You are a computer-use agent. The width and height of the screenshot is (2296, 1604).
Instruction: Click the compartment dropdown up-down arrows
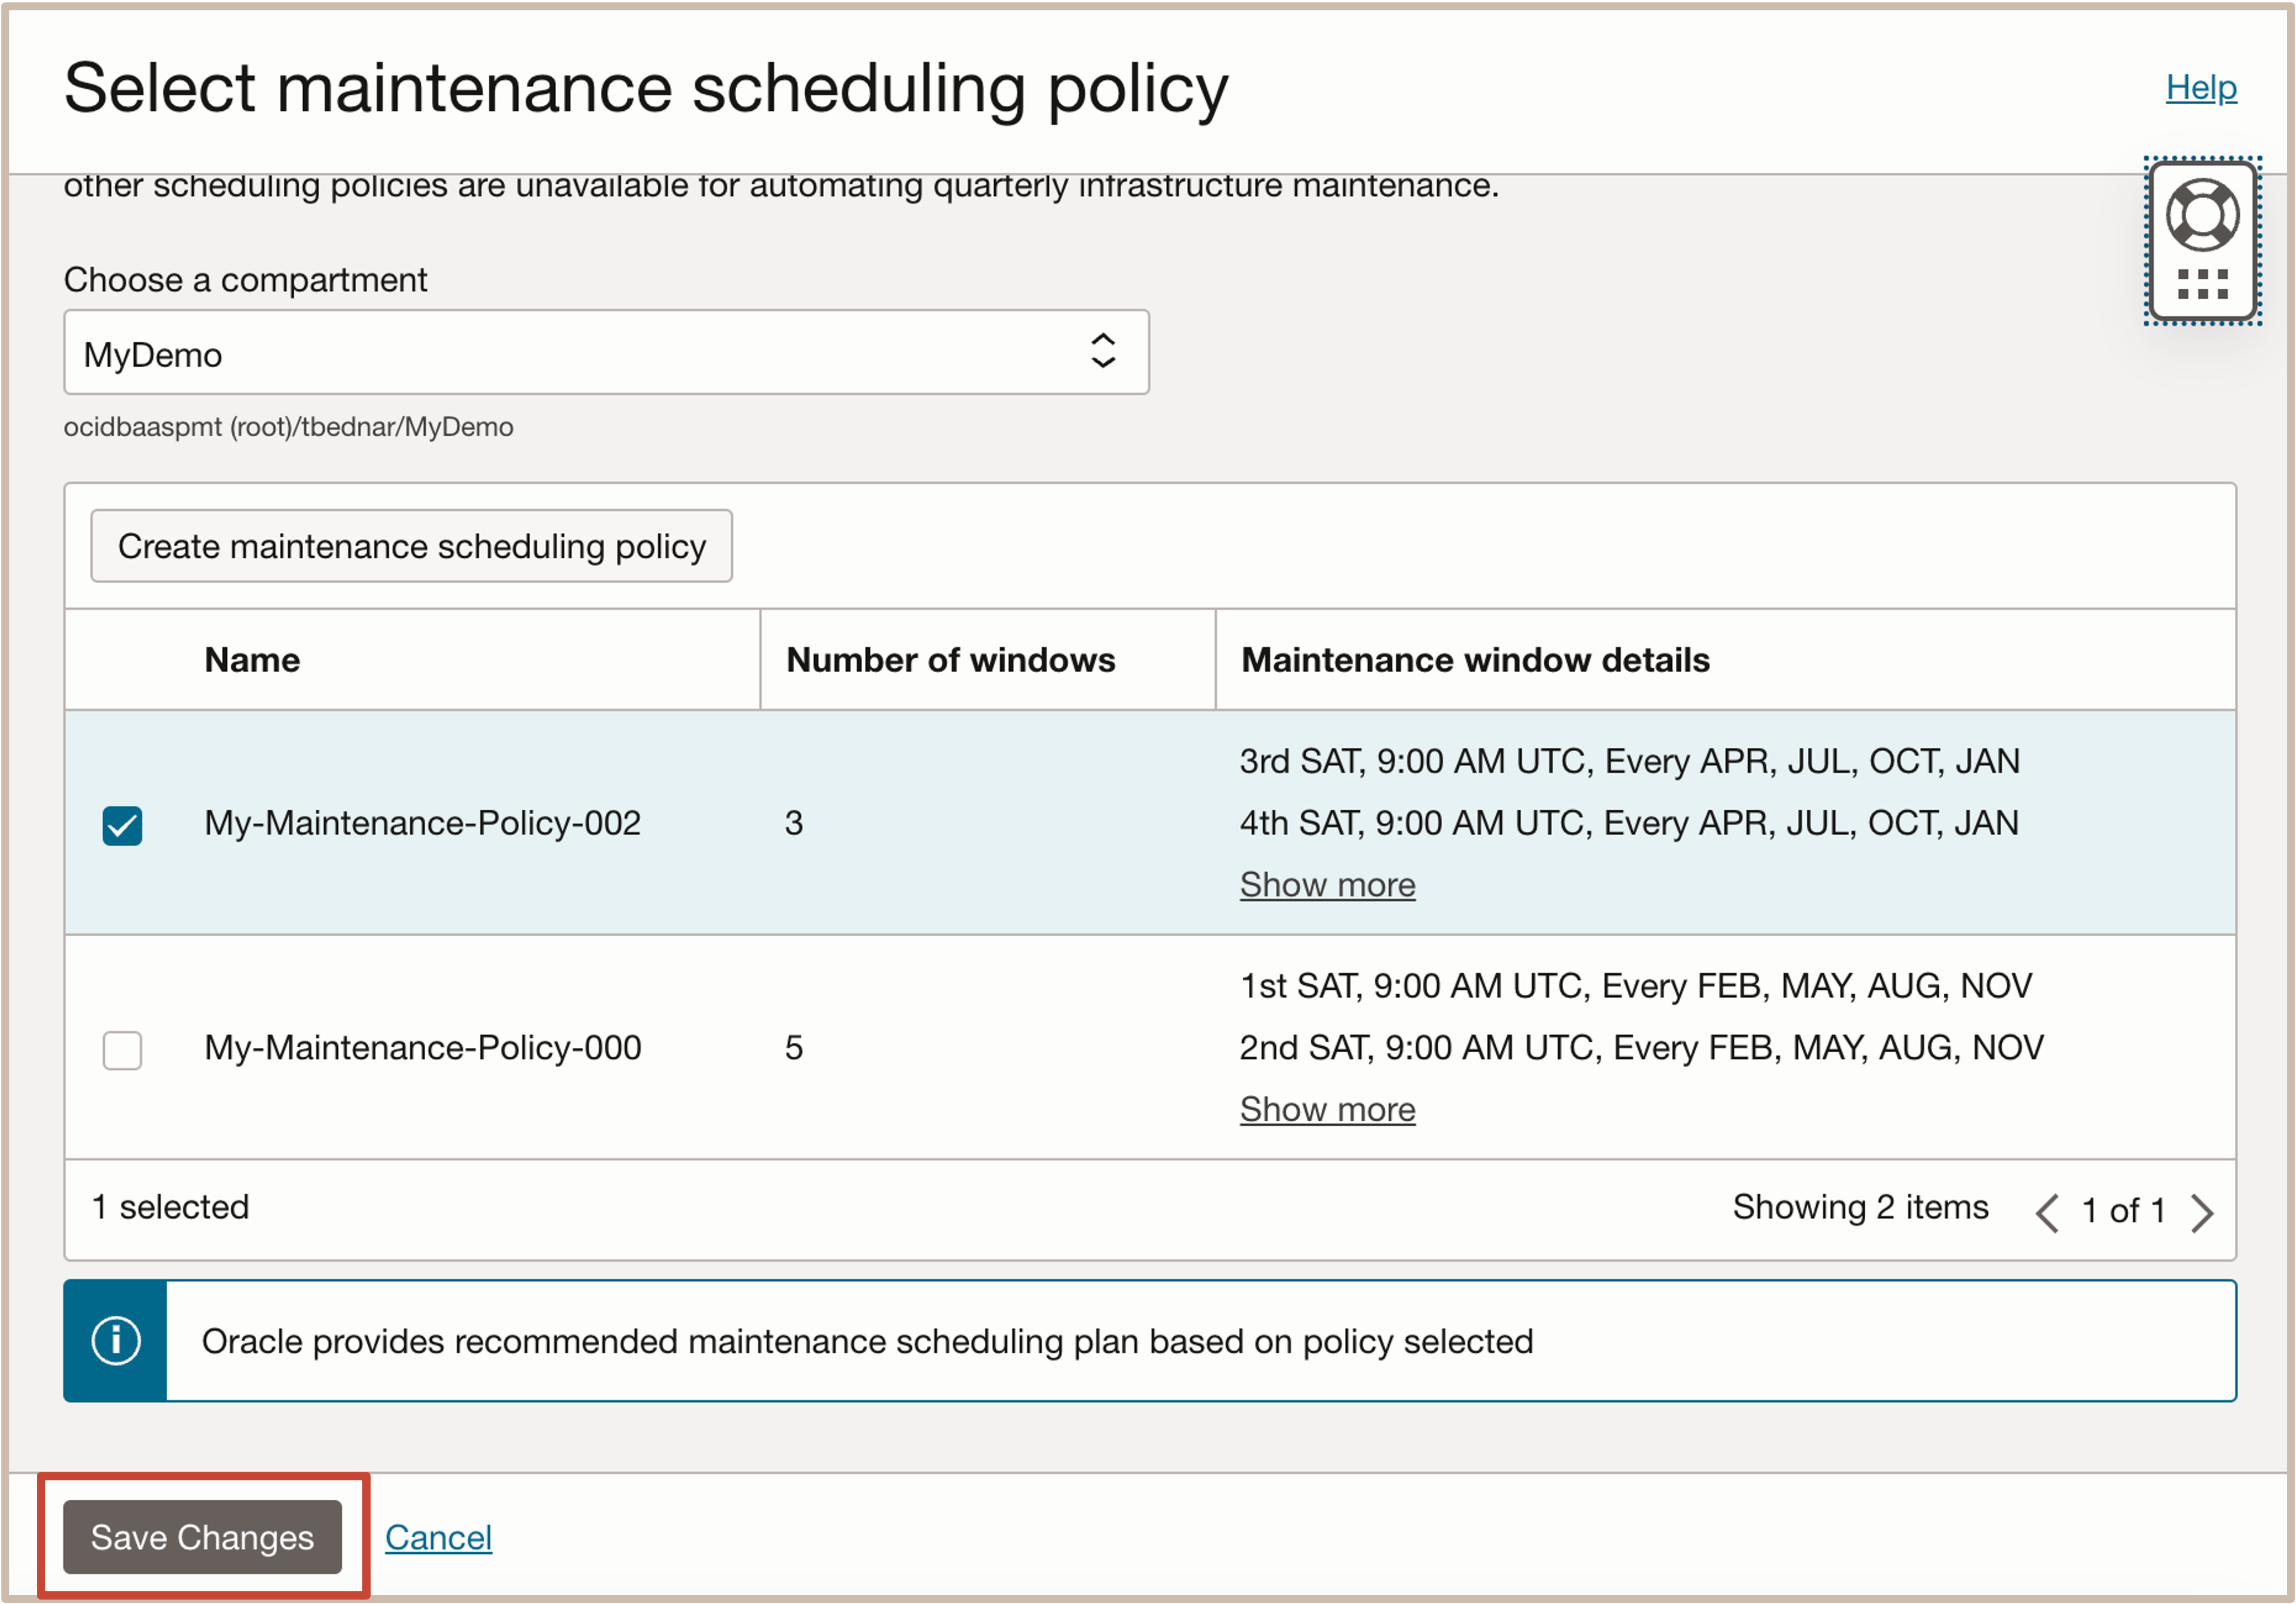click(x=1102, y=351)
